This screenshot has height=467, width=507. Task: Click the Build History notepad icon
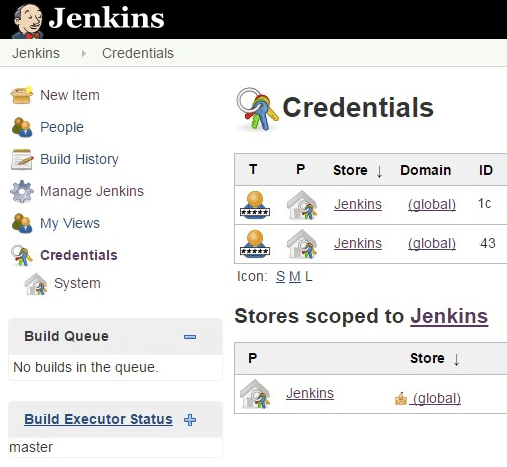pos(22,159)
